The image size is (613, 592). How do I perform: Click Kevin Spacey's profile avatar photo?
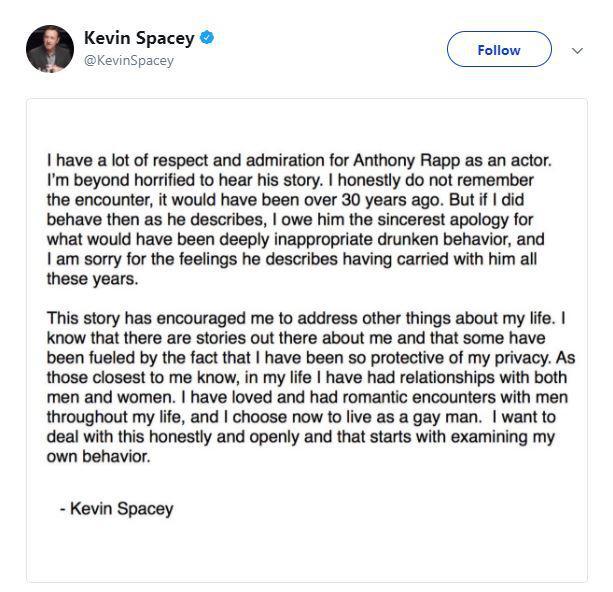pos(50,49)
